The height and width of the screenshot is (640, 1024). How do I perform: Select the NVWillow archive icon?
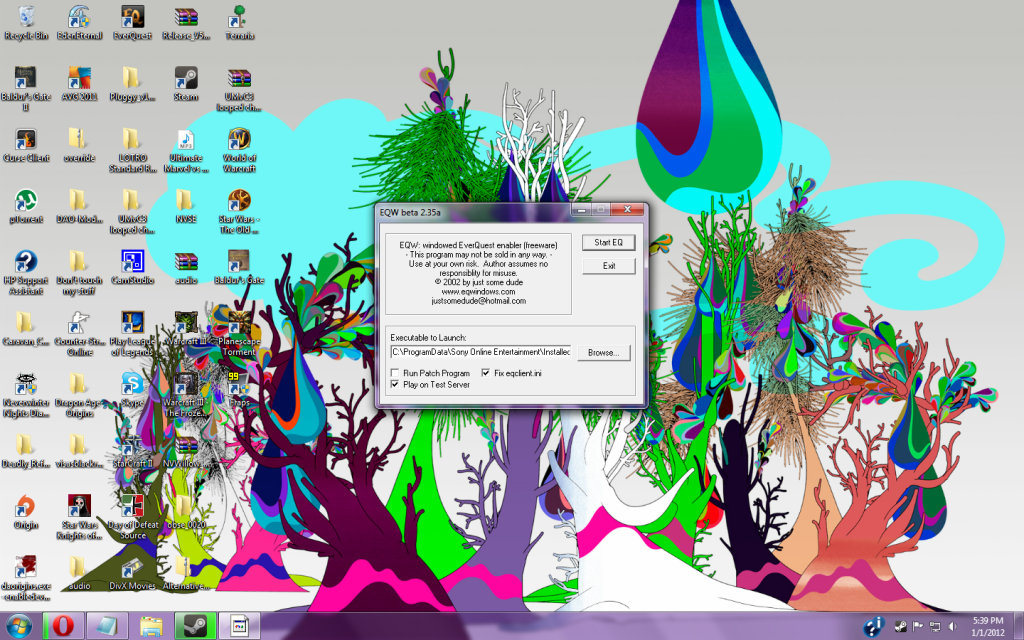coord(186,452)
